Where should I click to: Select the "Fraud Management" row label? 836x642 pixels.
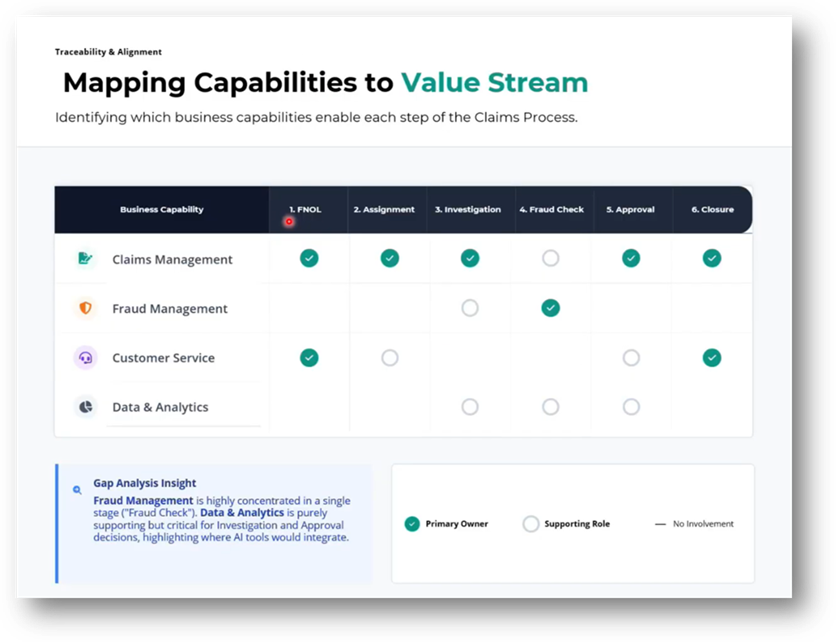170,309
